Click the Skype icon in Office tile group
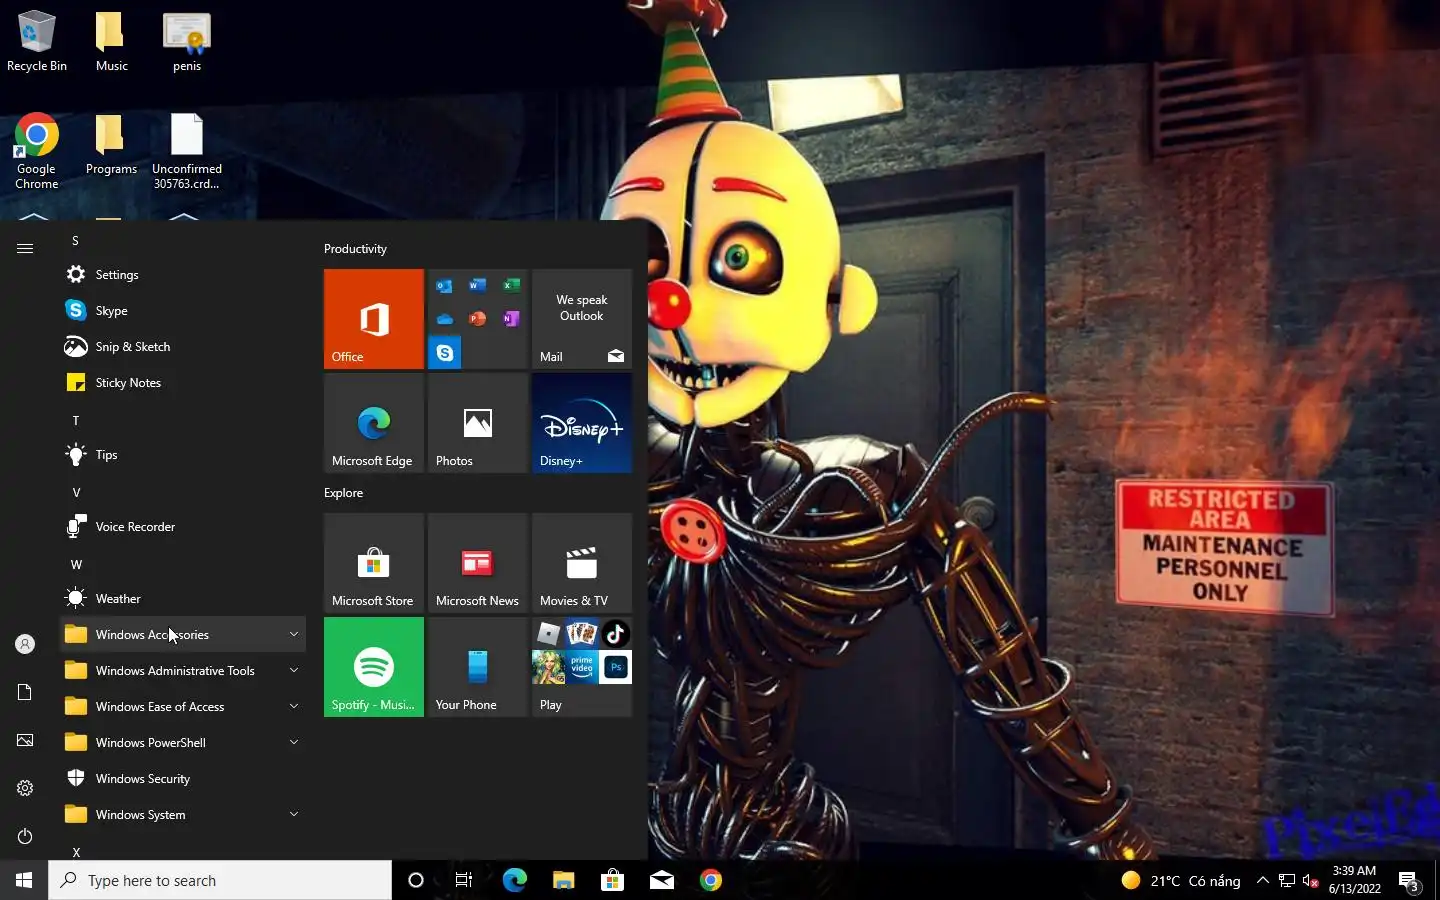Screen dimensions: 1440x900 click(445, 353)
